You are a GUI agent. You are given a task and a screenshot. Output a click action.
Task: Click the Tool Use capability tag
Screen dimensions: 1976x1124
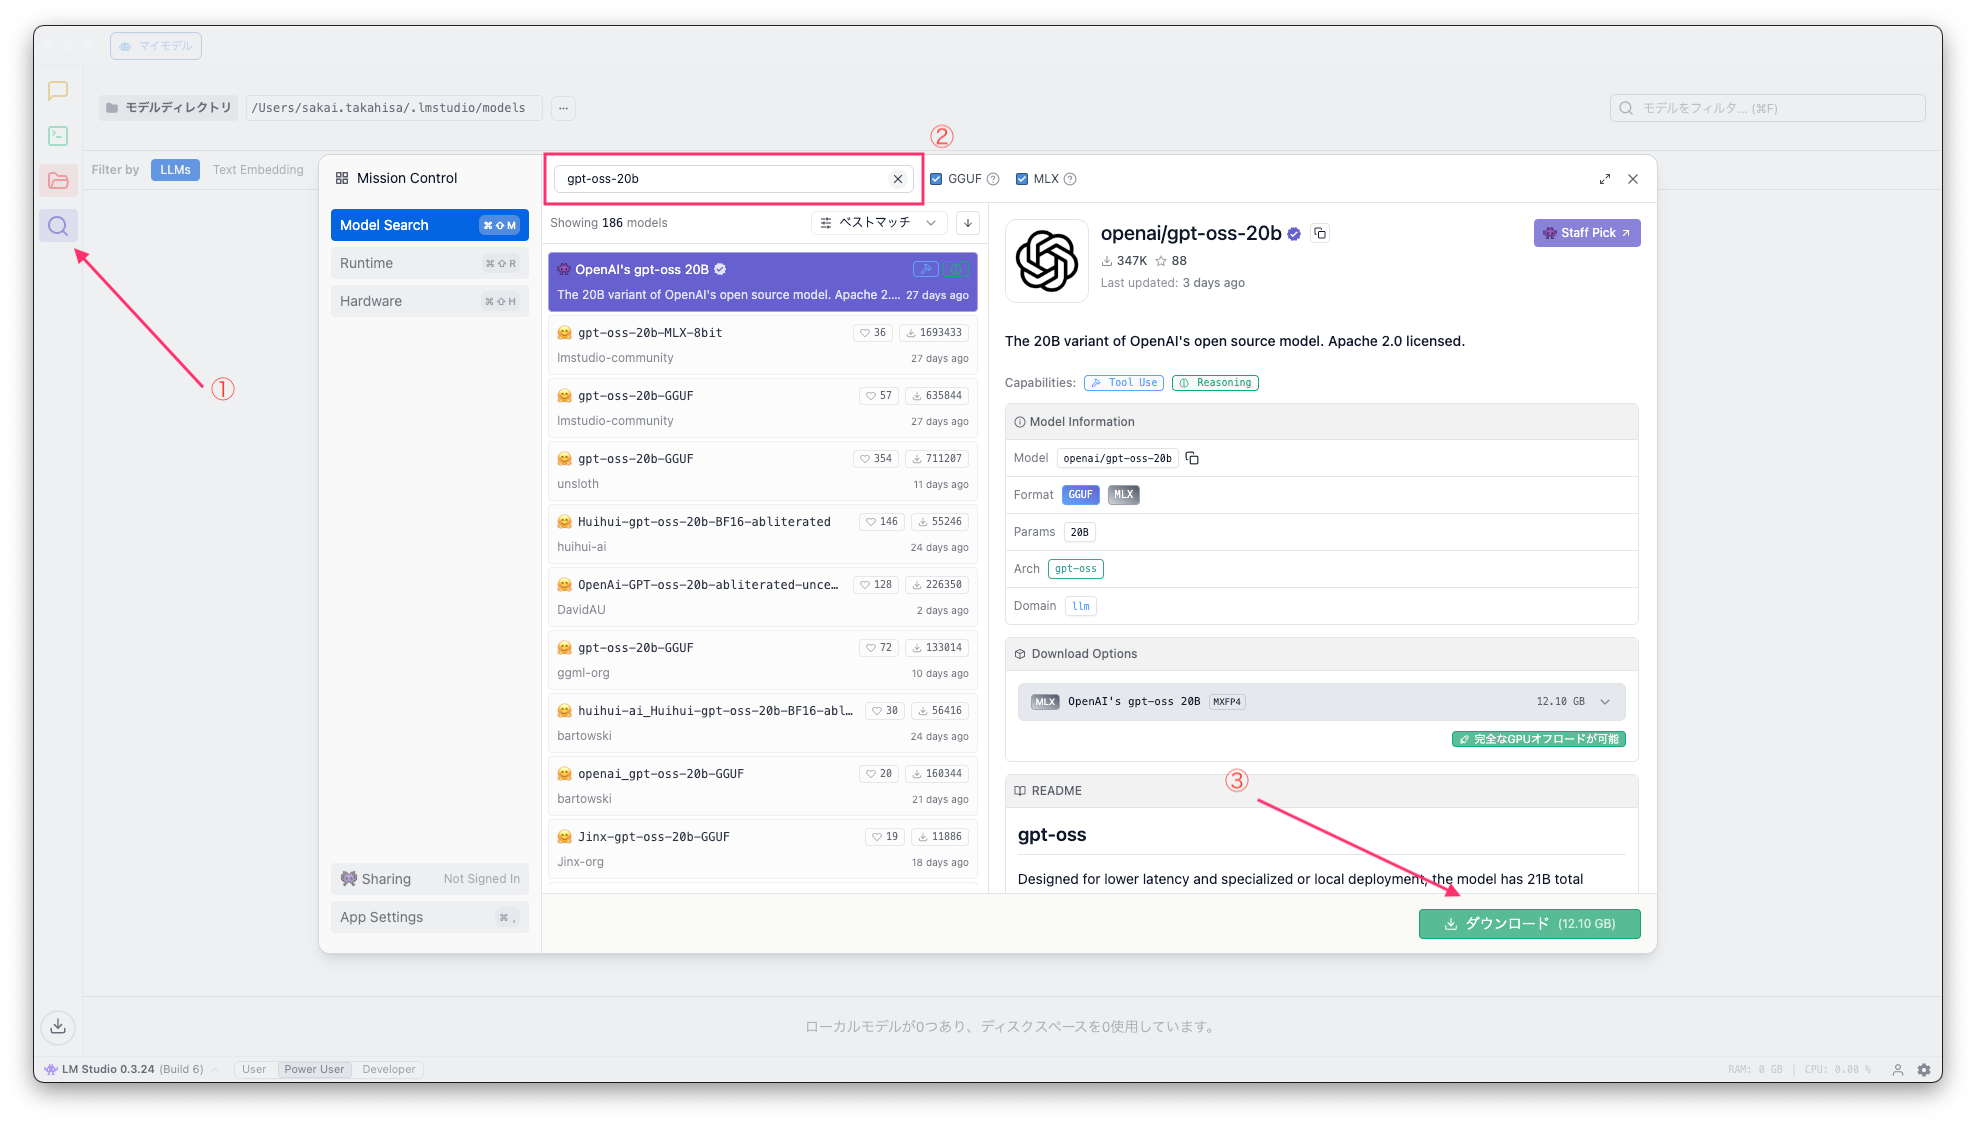1124,383
